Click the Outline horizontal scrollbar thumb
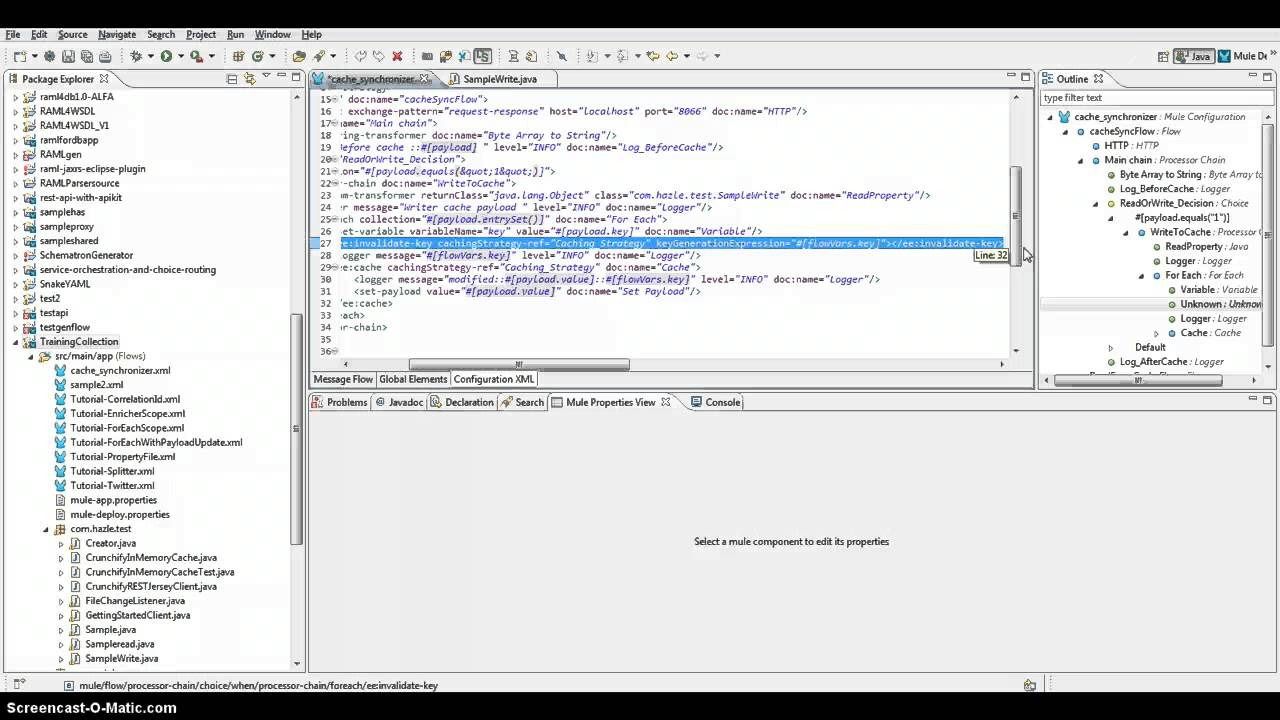This screenshot has width=1280, height=720. pyautogui.click(x=1138, y=380)
